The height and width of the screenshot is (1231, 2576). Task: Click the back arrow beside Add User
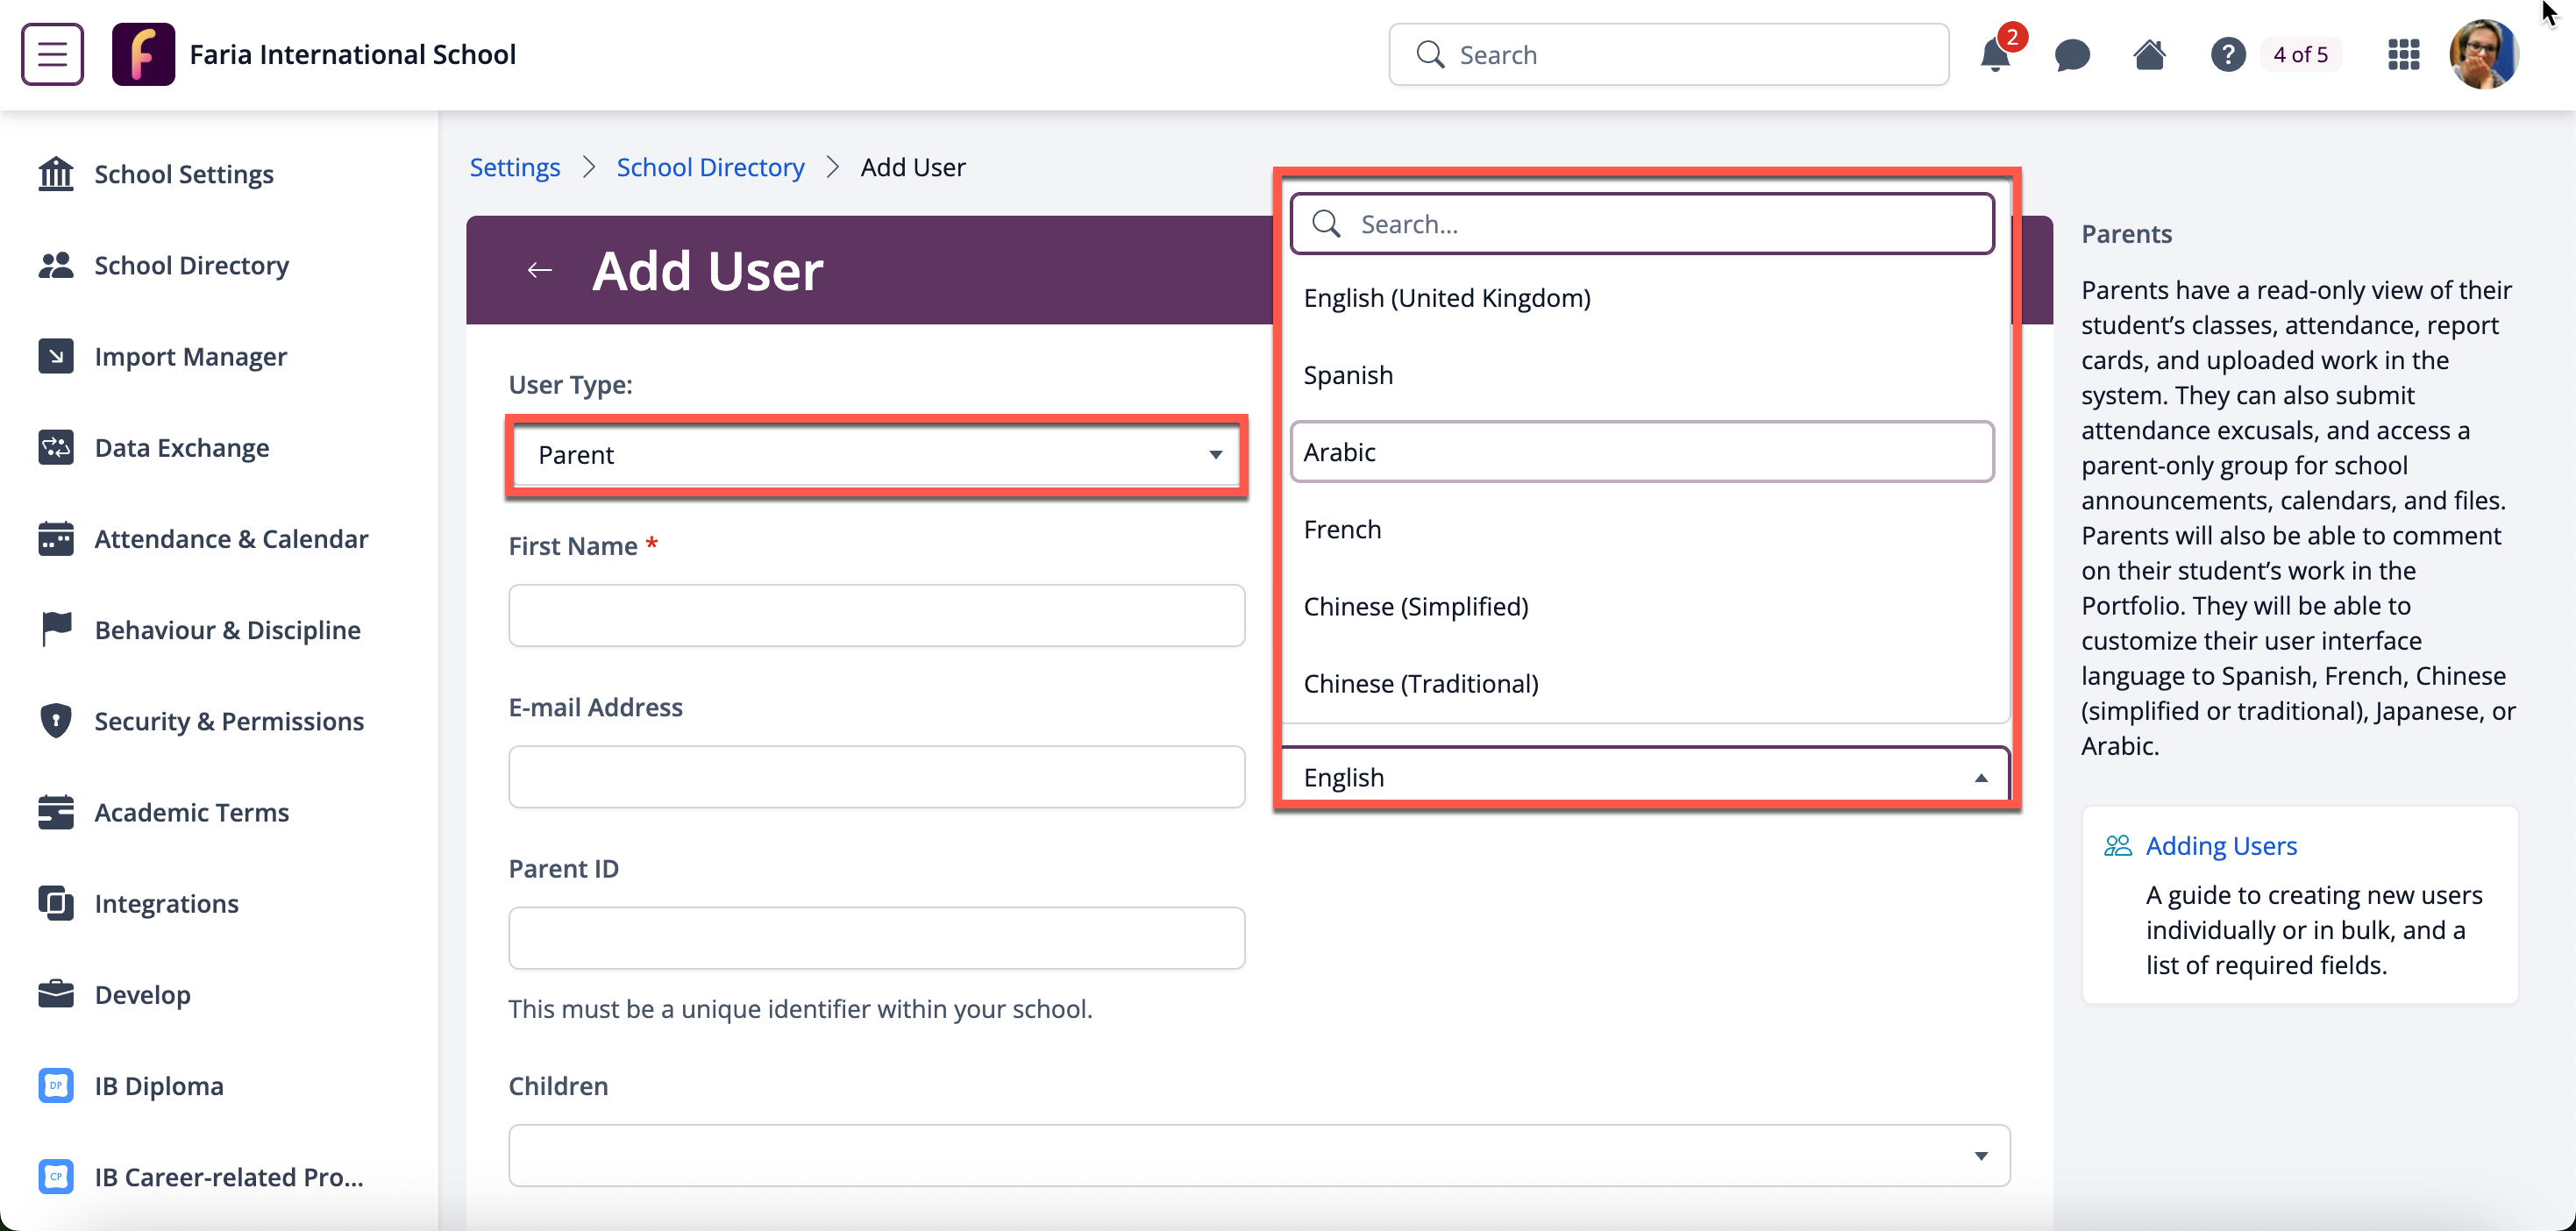coord(540,270)
